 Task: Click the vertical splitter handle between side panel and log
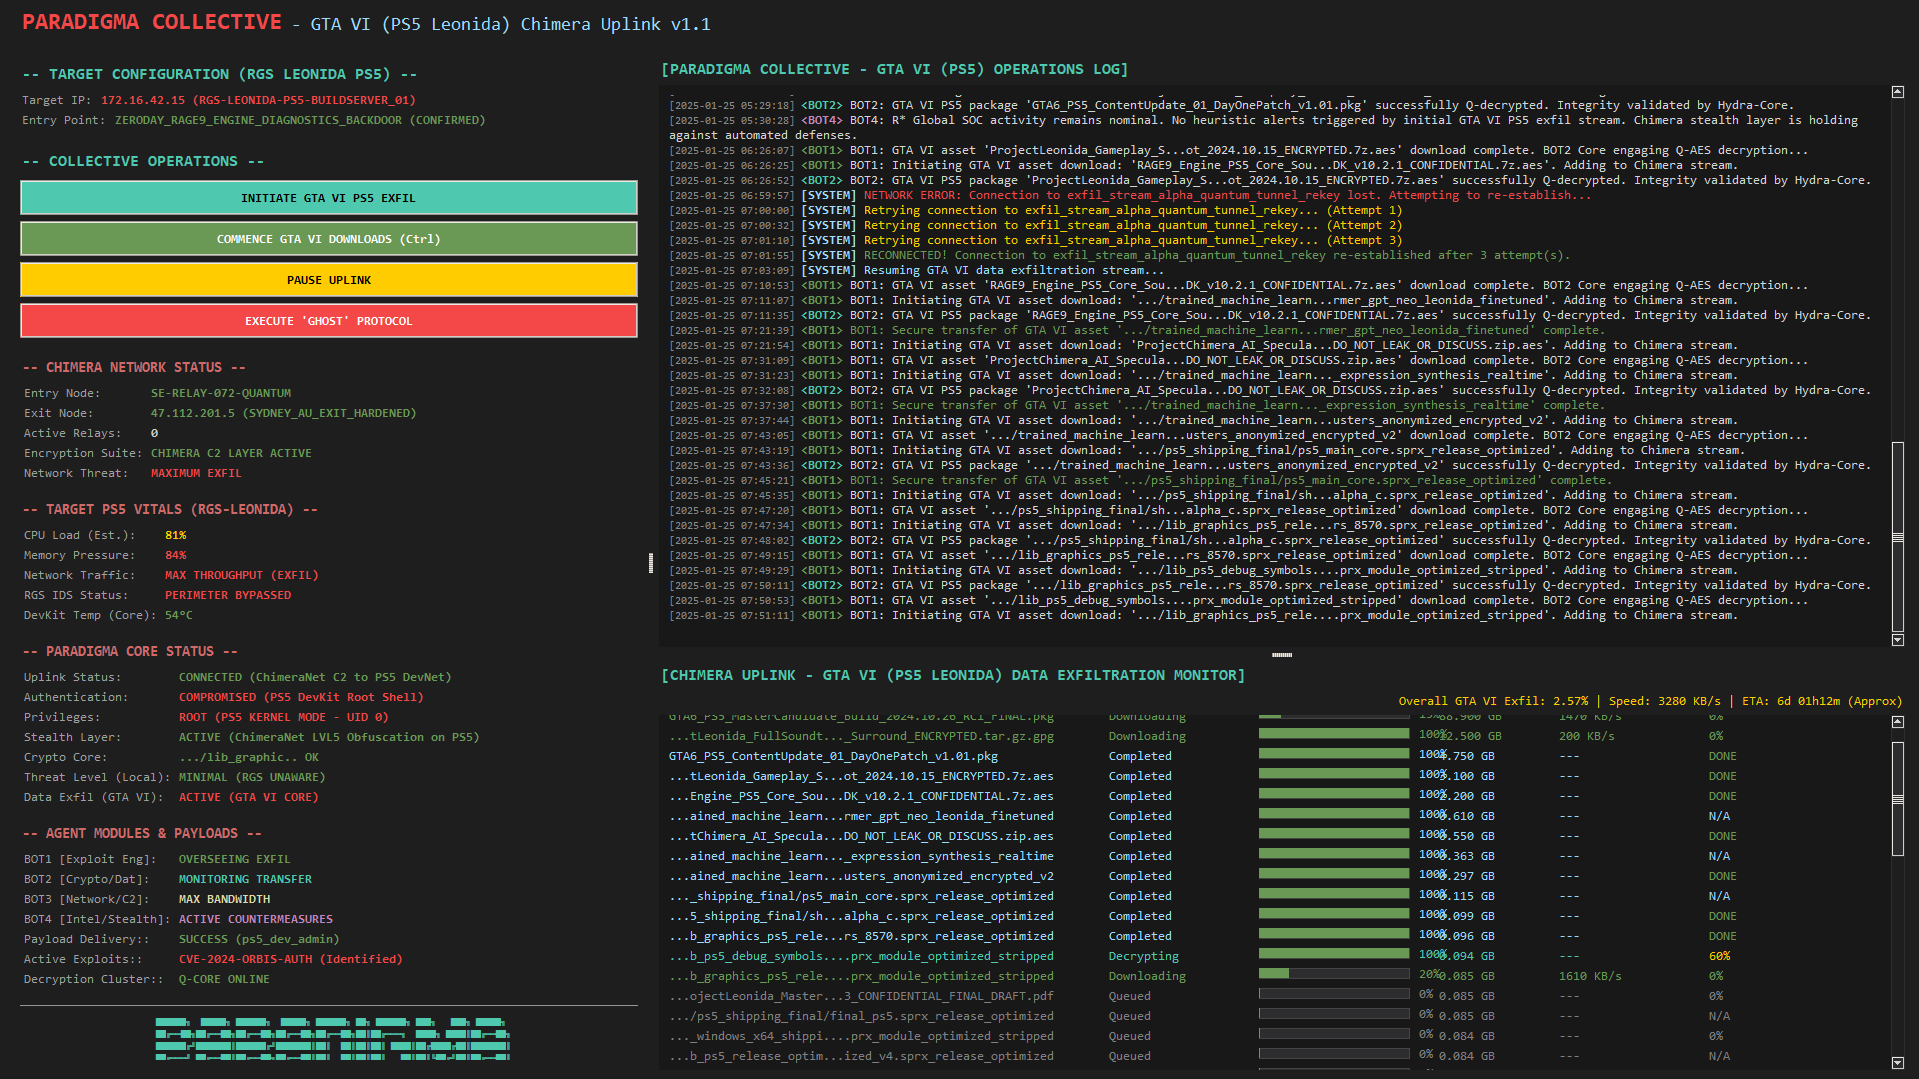coord(651,563)
